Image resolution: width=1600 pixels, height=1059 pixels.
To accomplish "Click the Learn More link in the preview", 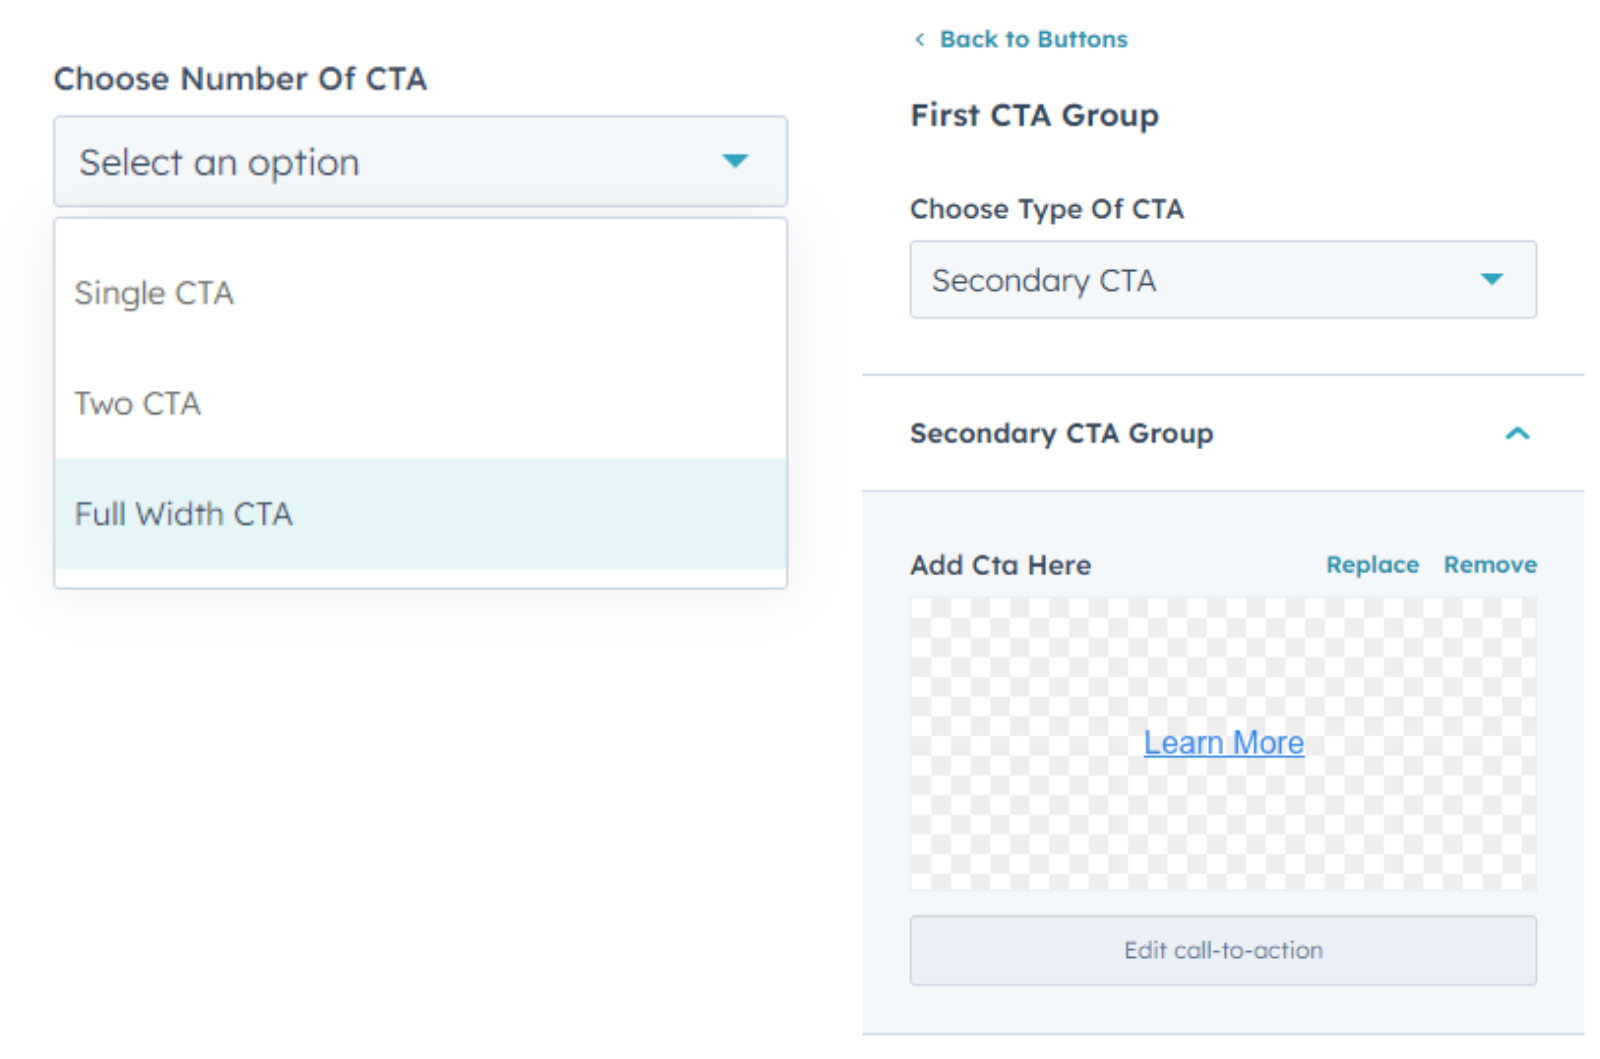I will 1223,743.
